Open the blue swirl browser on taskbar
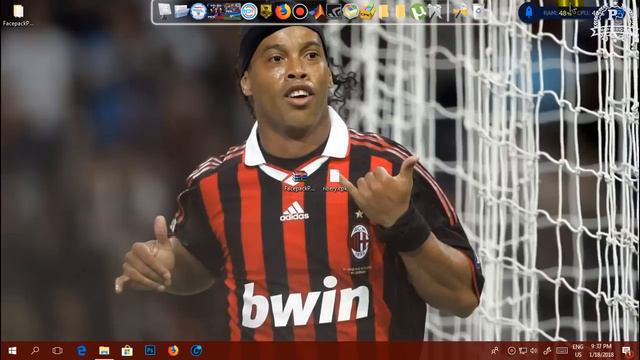 [196, 351]
